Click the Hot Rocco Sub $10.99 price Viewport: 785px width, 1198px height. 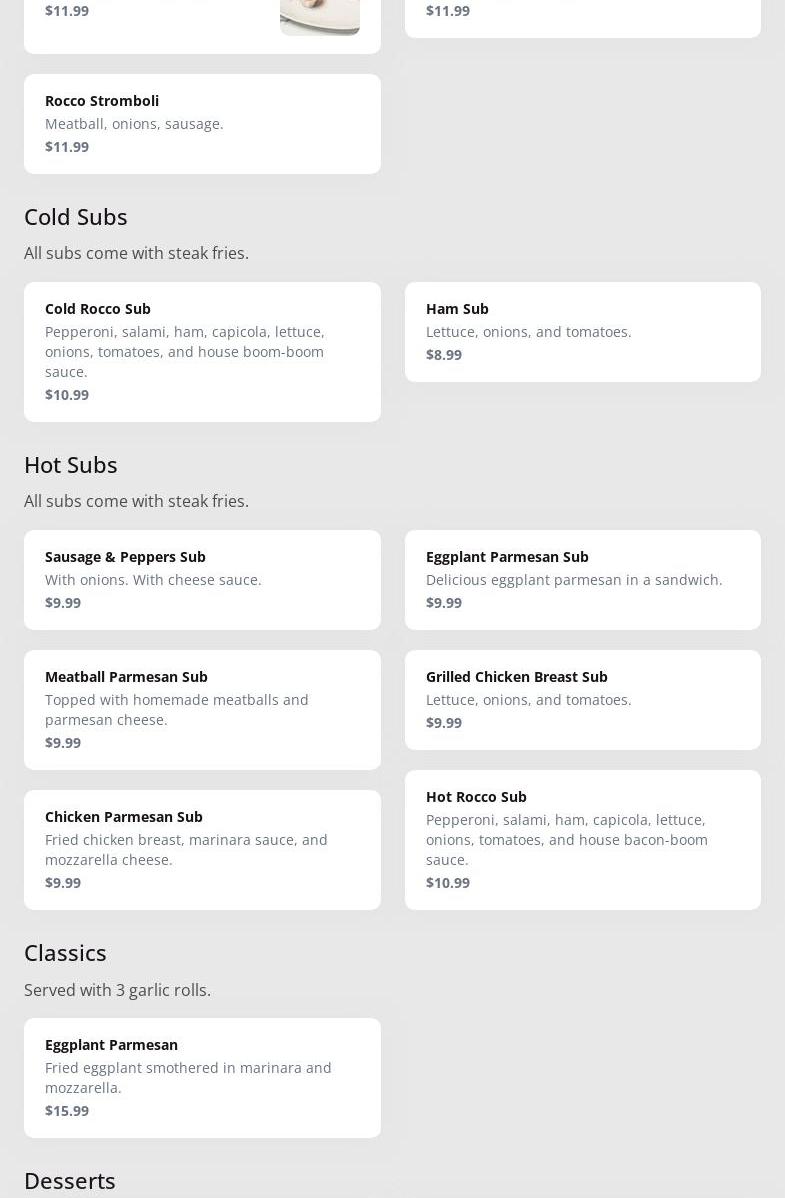pos(448,882)
